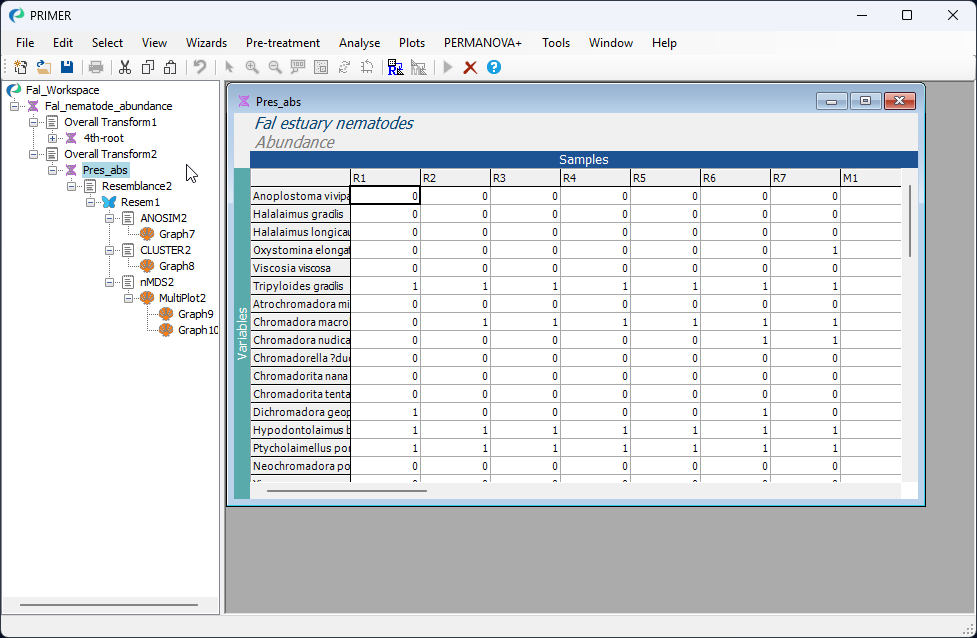Select Graph8 in the workspace tree
The width and height of the screenshot is (977, 638).
pyautogui.click(x=176, y=266)
